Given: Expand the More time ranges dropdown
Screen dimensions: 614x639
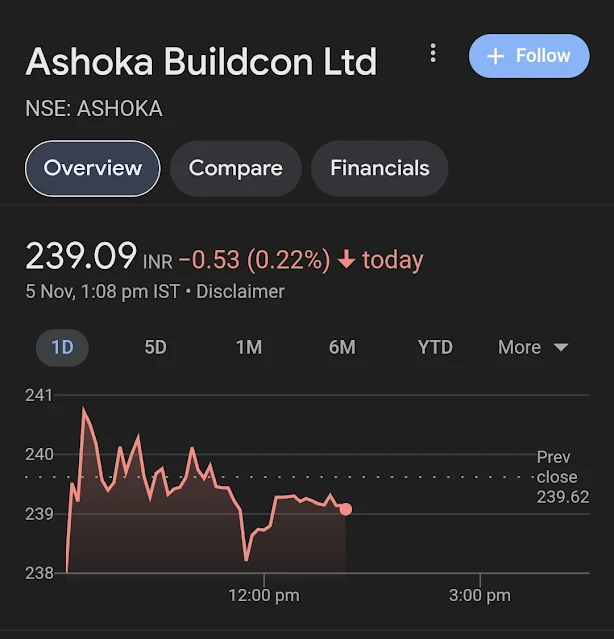Looking at the screenshot, I should point(533,347).
